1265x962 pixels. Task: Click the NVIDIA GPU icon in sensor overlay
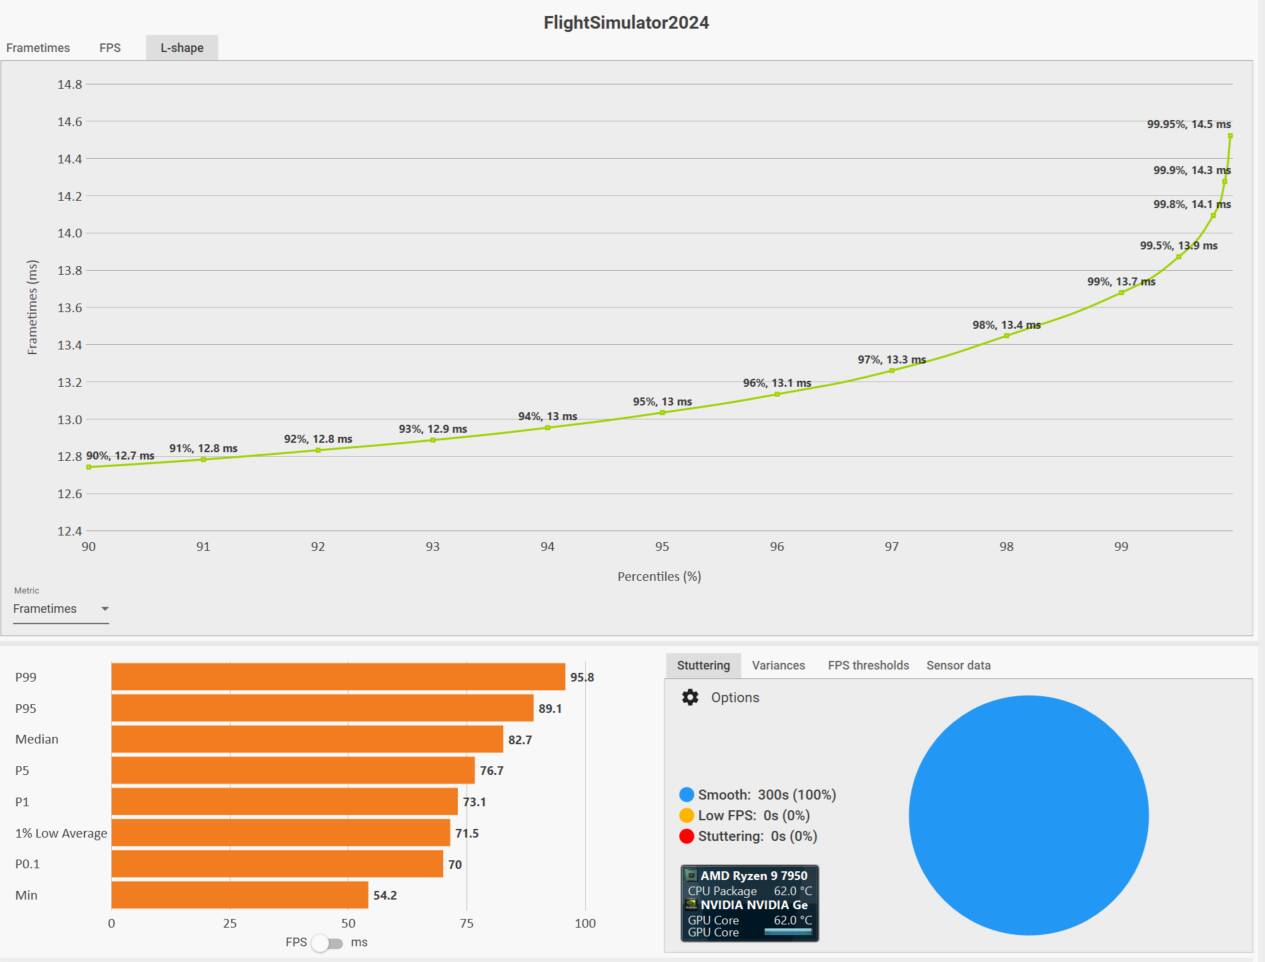691,905
